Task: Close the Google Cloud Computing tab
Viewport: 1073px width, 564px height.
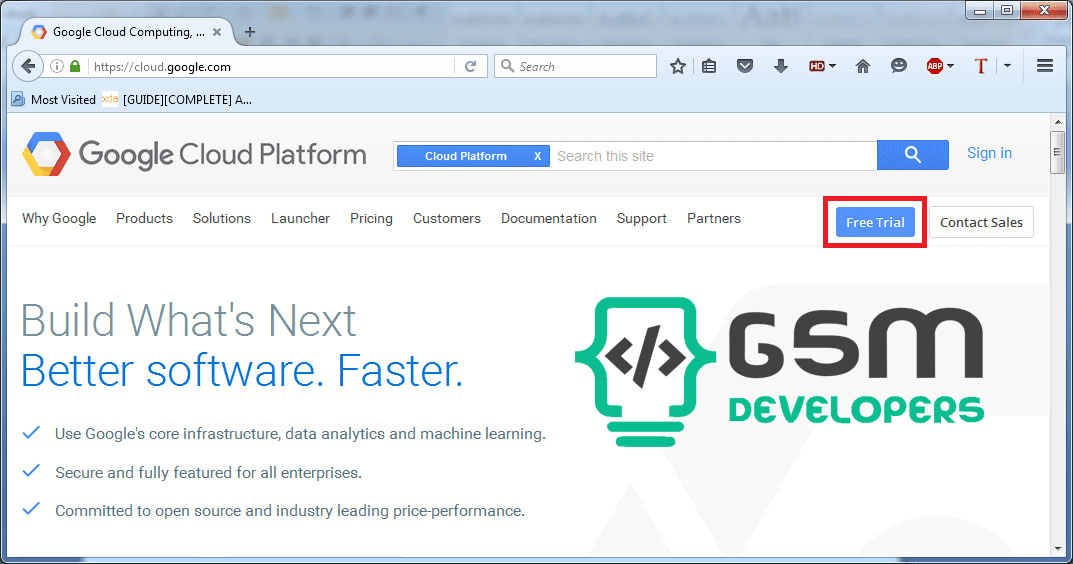Action: point(217,32)
